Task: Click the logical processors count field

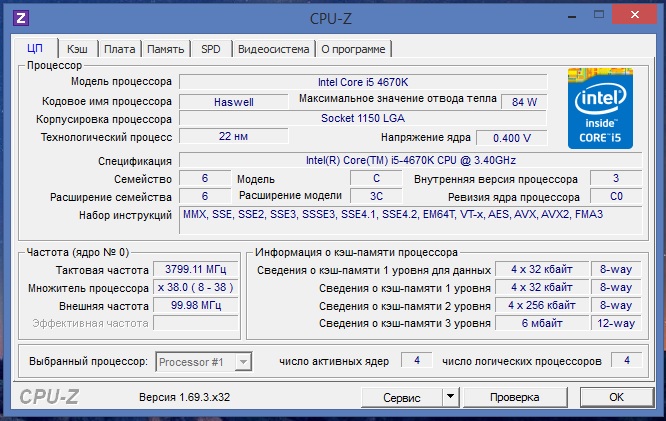Action: click(627, 360)
